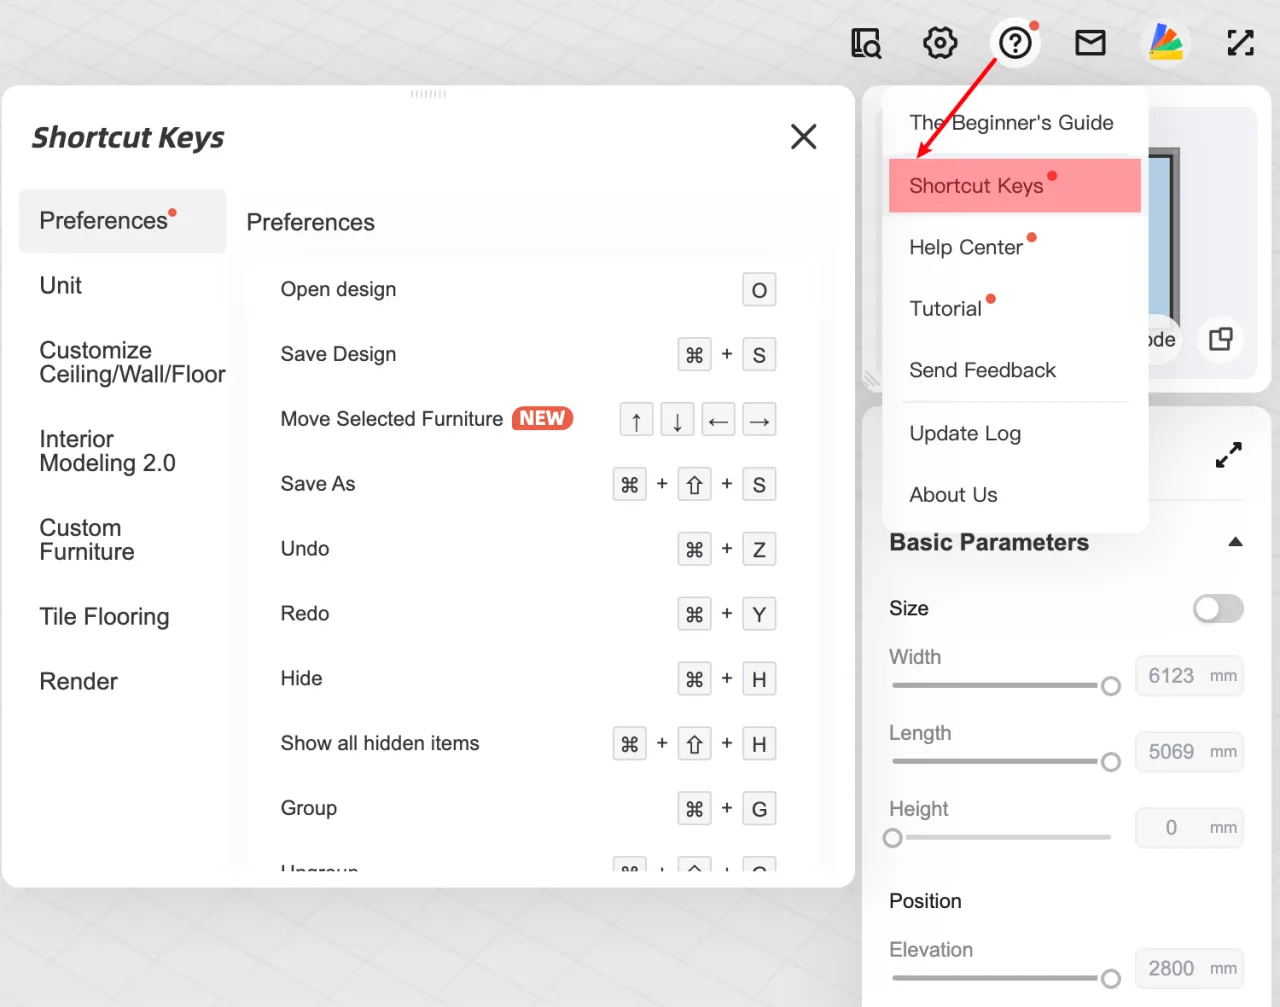Click the help question mark icon
This screenshot has width=1280, height=1007.
(1015, 43)
